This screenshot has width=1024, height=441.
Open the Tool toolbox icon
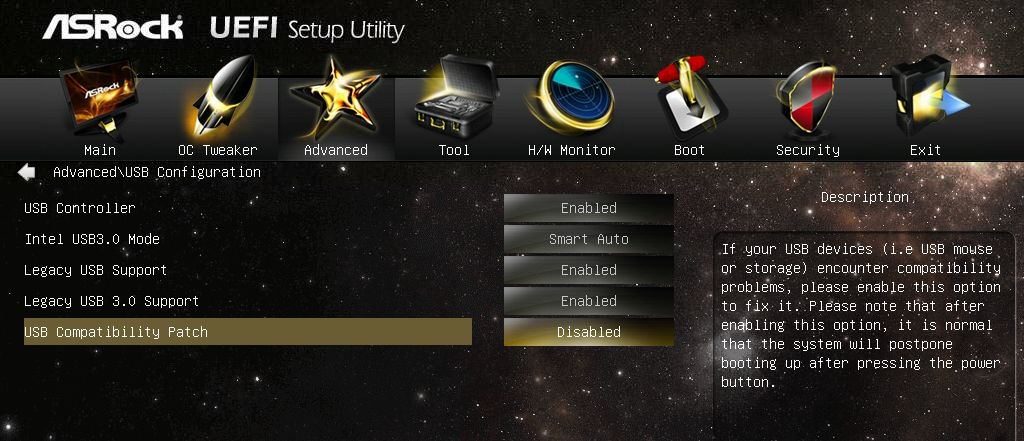click(455, 97)
